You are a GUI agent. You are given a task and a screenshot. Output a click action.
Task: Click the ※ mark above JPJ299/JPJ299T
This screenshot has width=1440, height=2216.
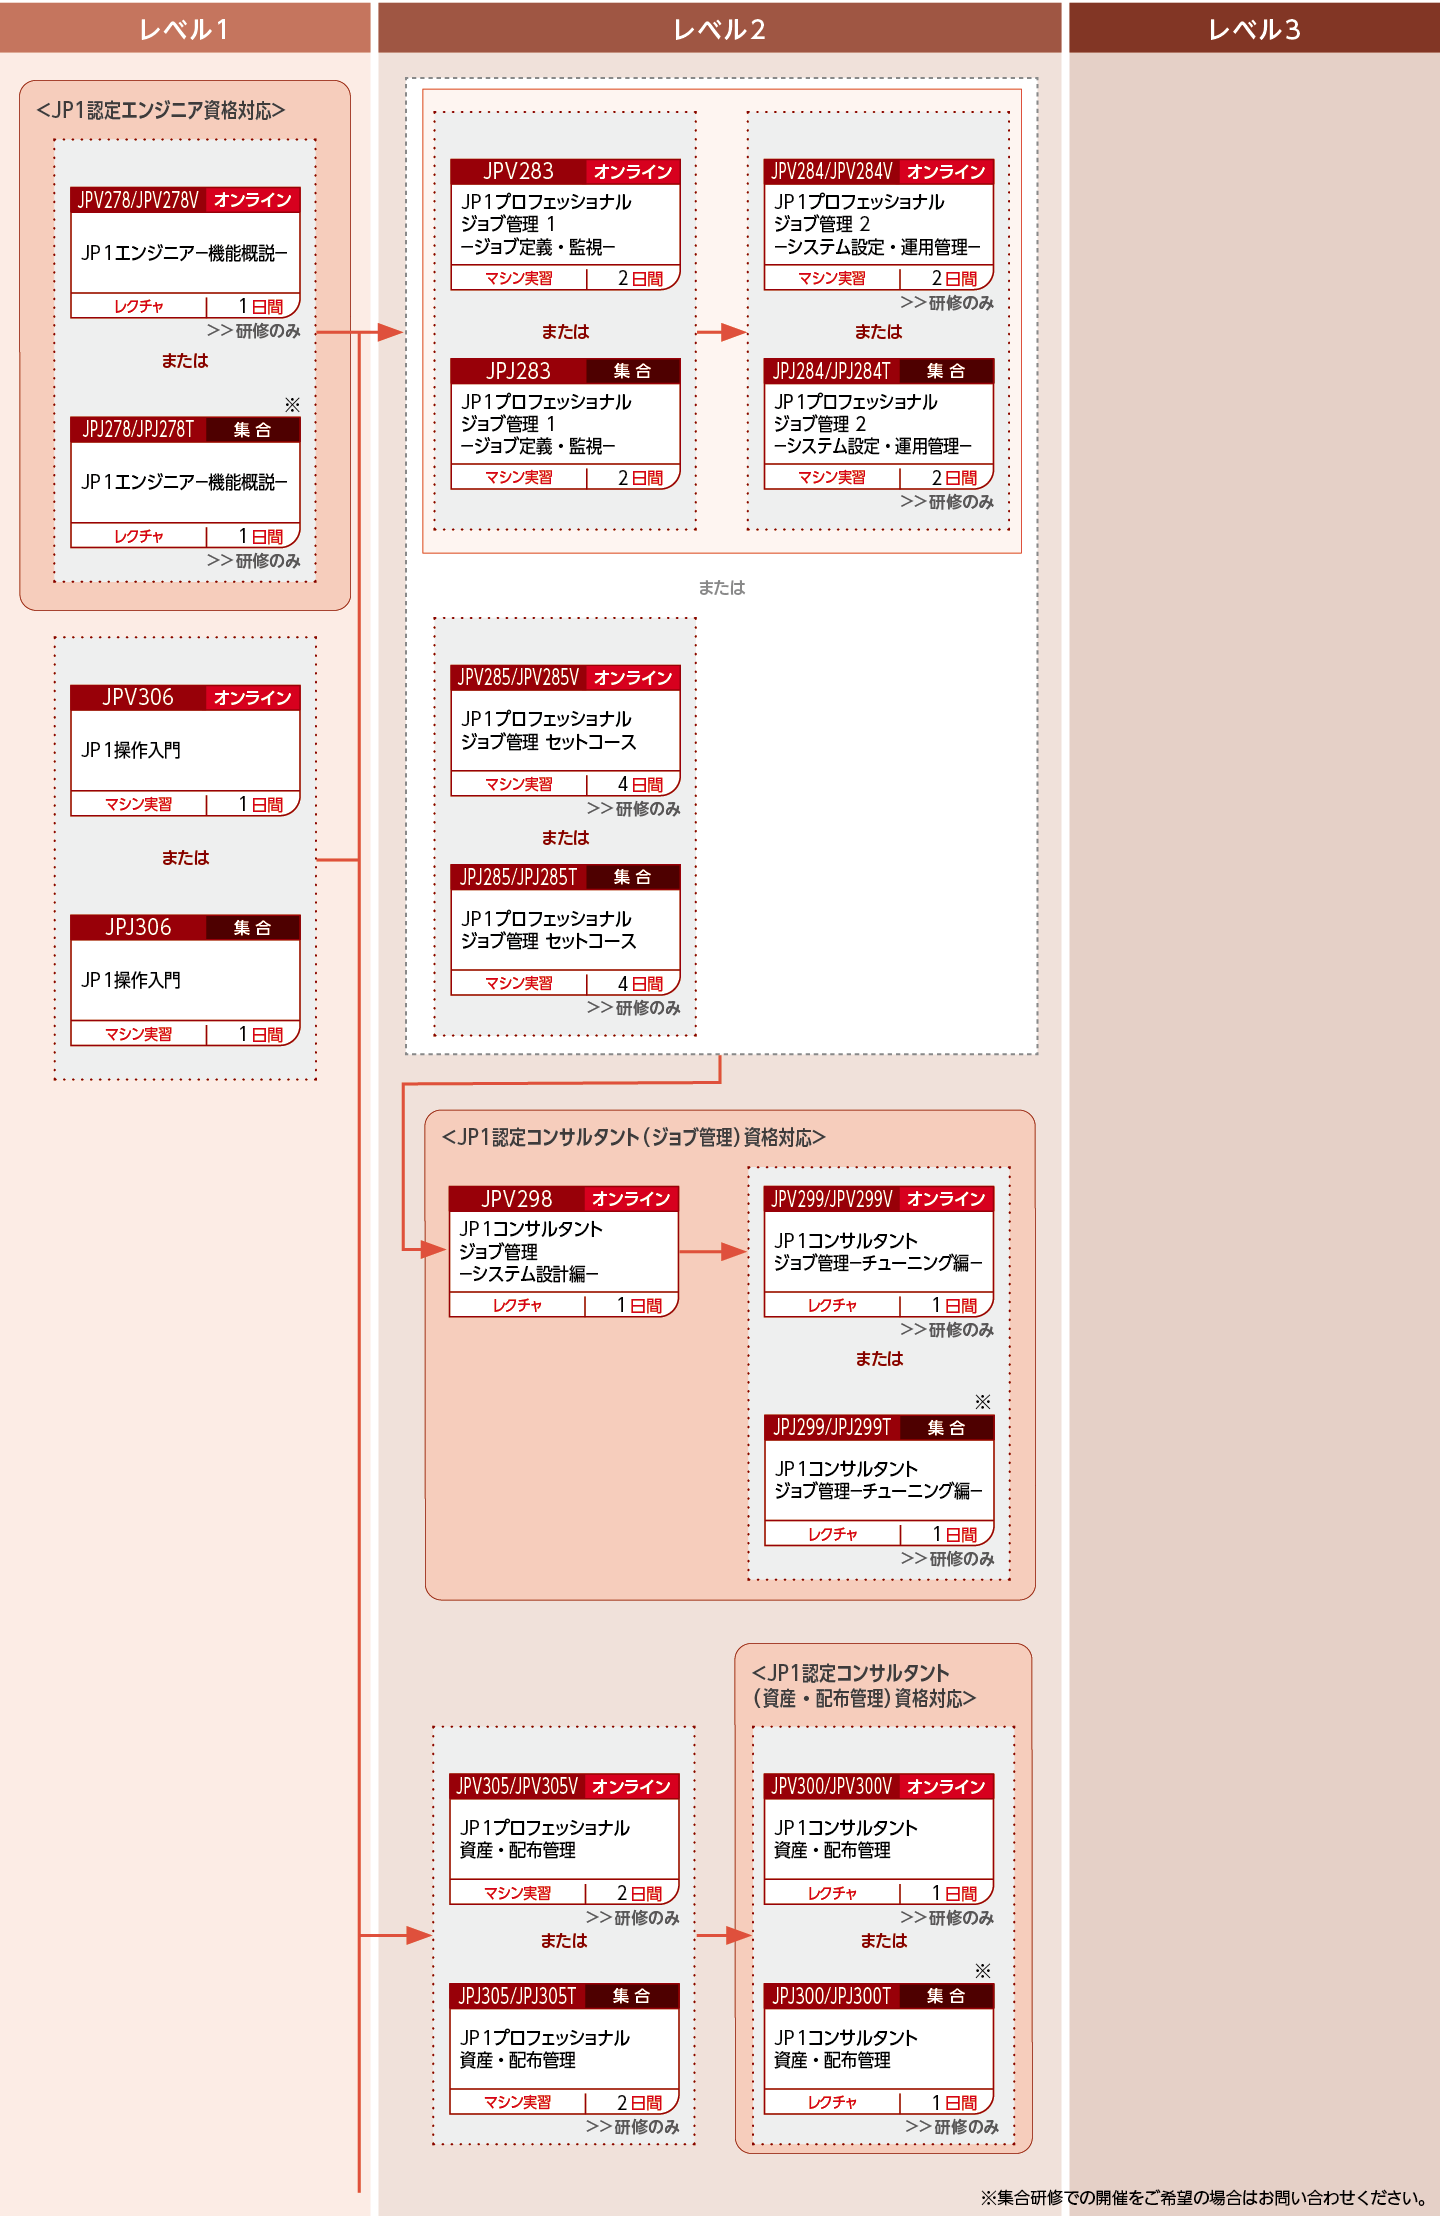point(983,1402)
